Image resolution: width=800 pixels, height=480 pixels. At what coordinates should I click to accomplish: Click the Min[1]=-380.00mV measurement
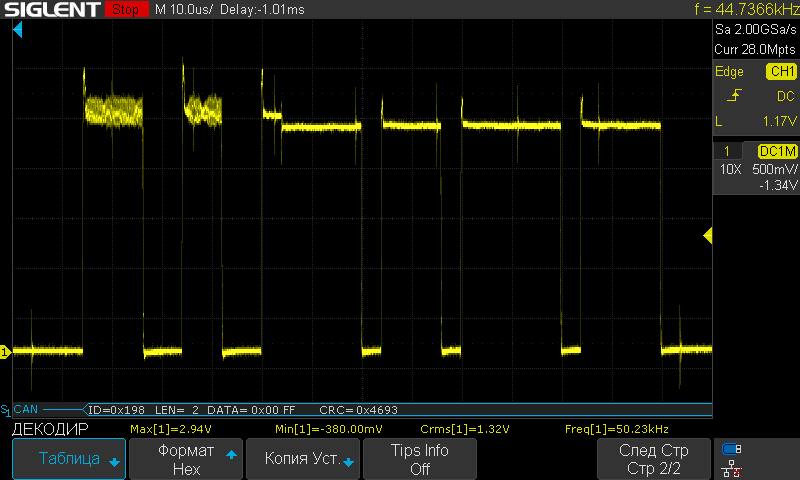[x=329, y=429]
